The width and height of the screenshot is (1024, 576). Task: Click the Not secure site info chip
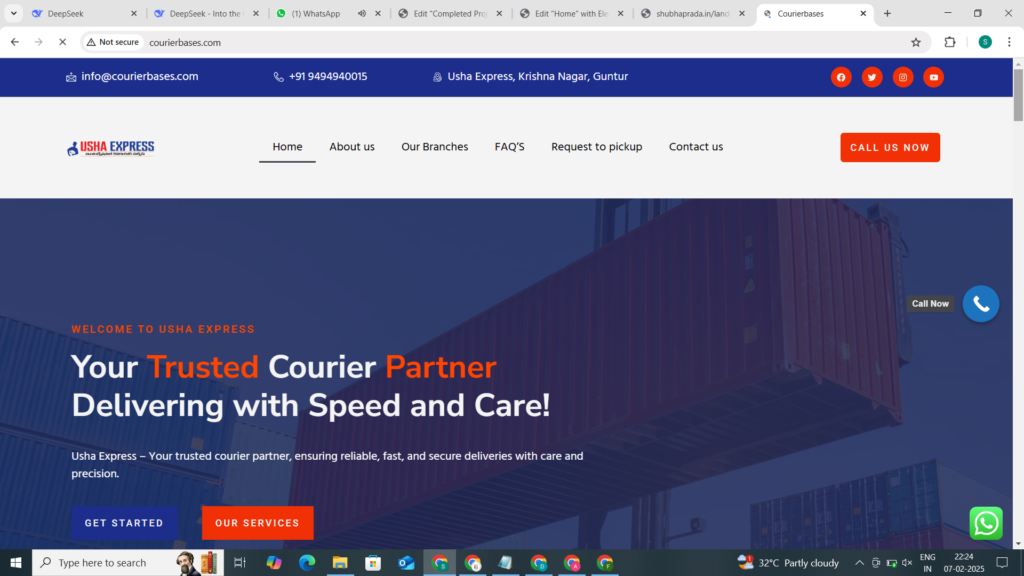113,42
